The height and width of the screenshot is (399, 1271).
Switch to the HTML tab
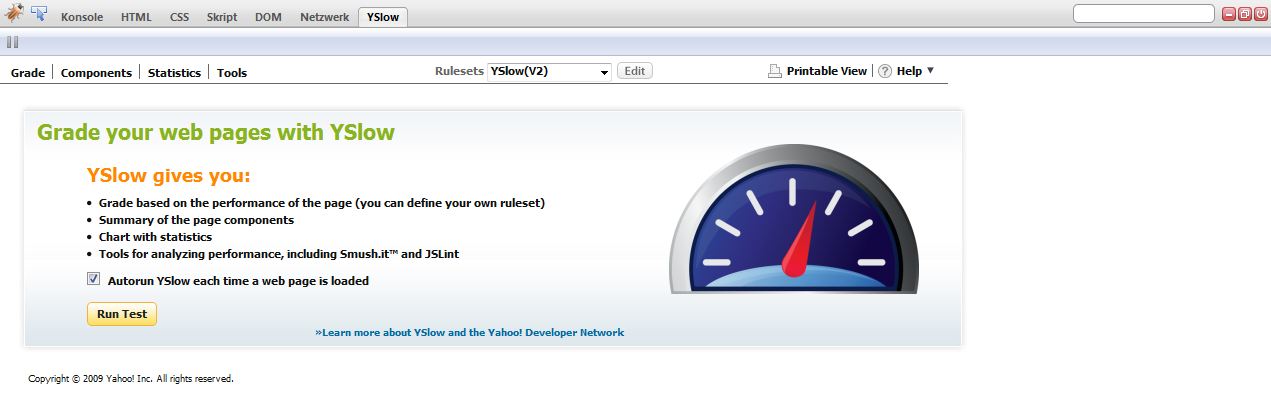coord(136,17)
